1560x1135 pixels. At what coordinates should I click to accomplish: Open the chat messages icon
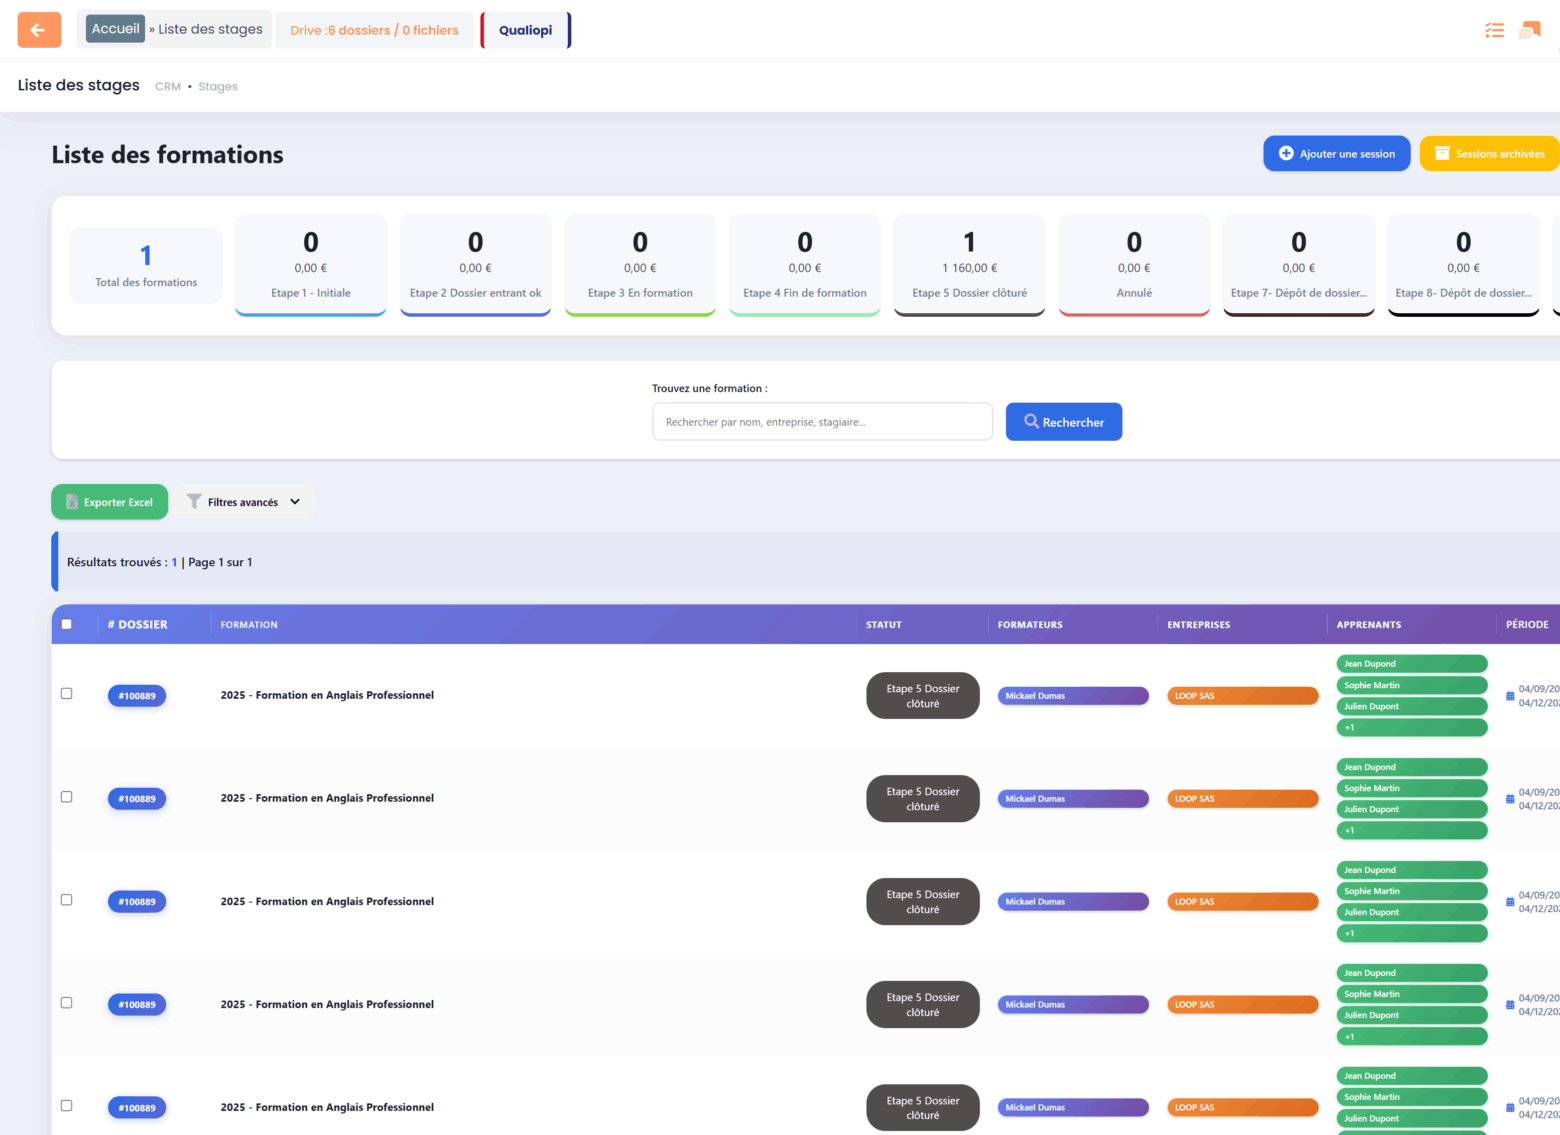point(1529,30)
